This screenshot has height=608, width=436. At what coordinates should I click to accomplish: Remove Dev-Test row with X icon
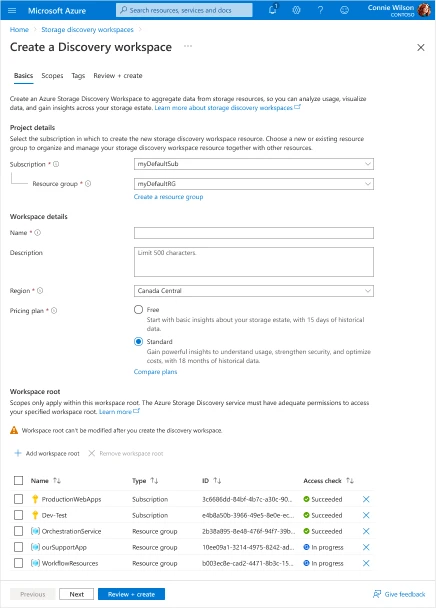(x=366, y=515)
